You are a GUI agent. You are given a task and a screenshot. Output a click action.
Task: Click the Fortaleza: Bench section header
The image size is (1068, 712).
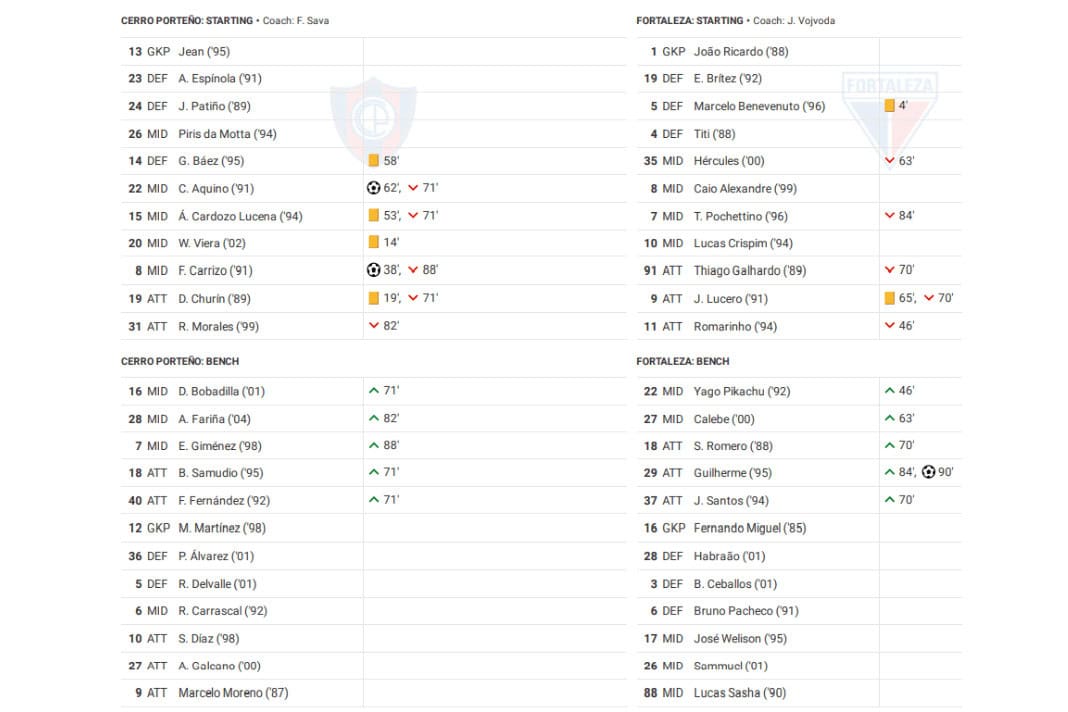pyautogui.click(x=684, y=361)
